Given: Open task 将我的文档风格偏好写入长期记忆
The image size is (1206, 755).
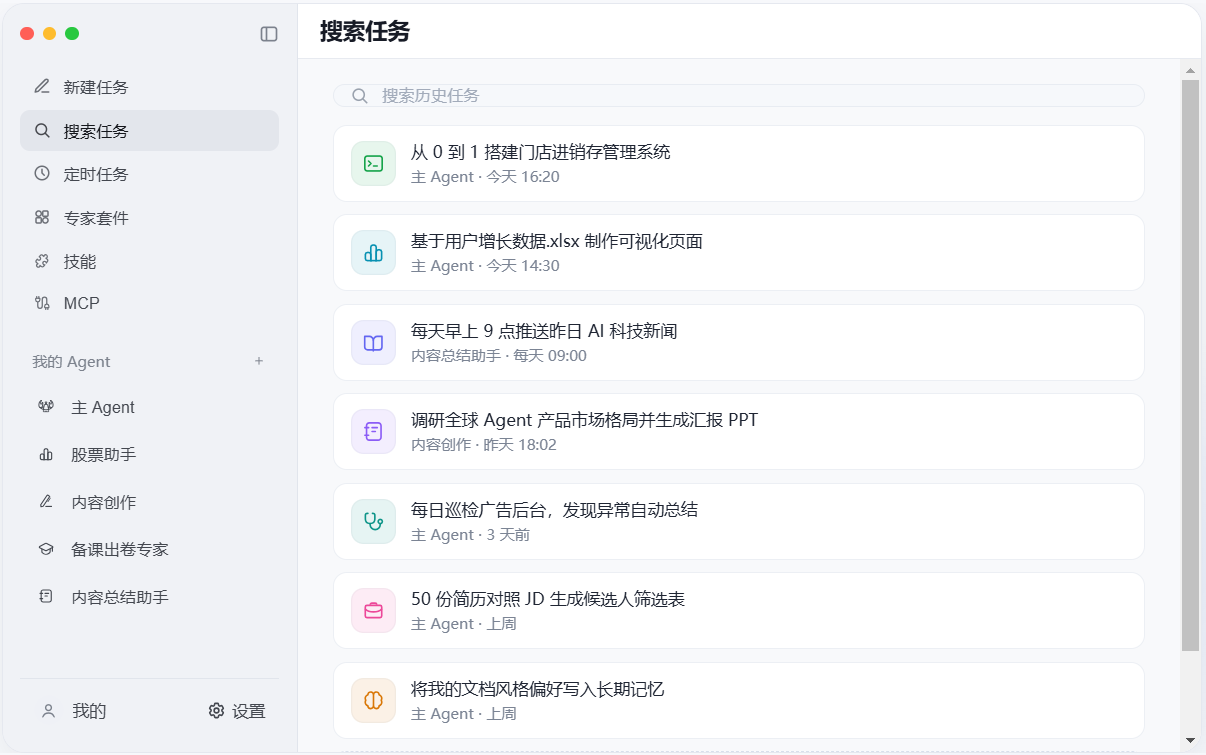Looking at the screenshot, I should point(739,701).
